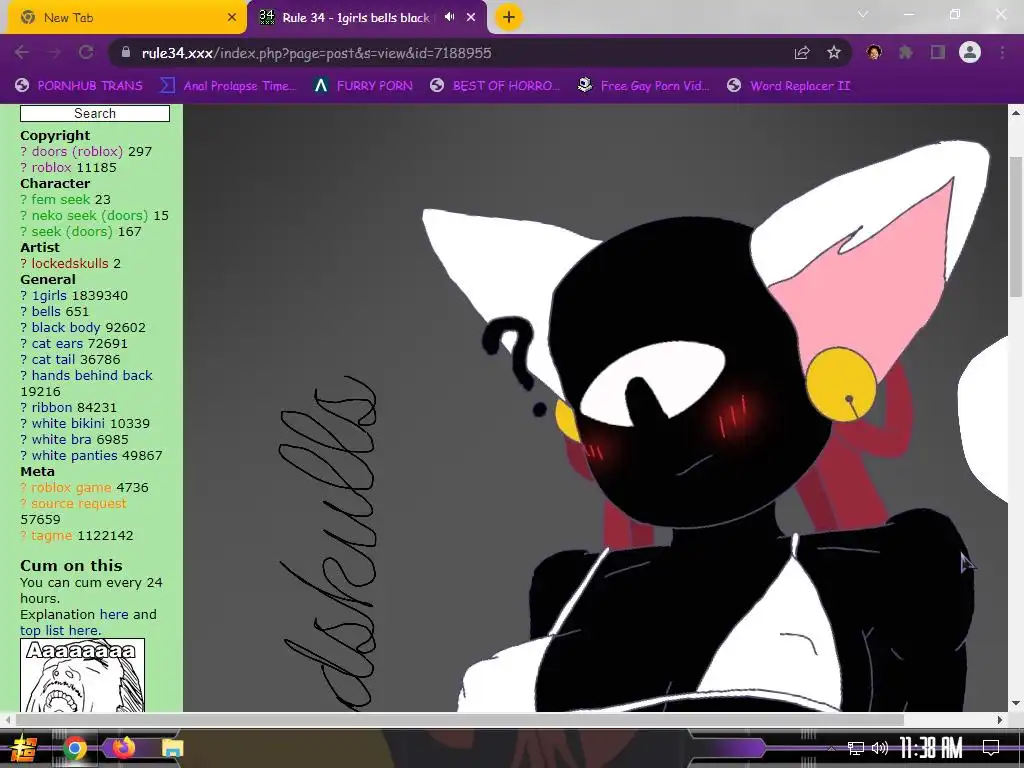This screenshot has height=768, width=1024.
Task: Click the address bar URL
Action: click(x=316, y=53)
